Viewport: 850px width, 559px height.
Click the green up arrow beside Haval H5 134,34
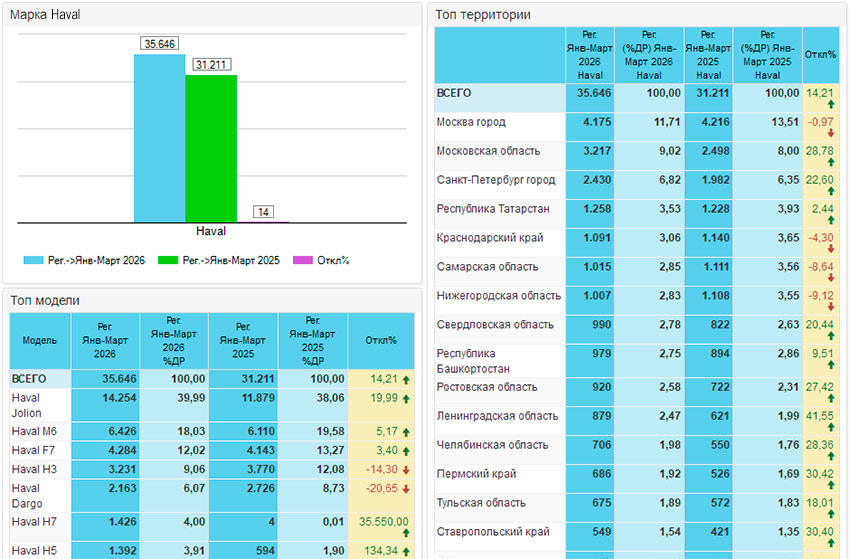[x=405, y=551]
